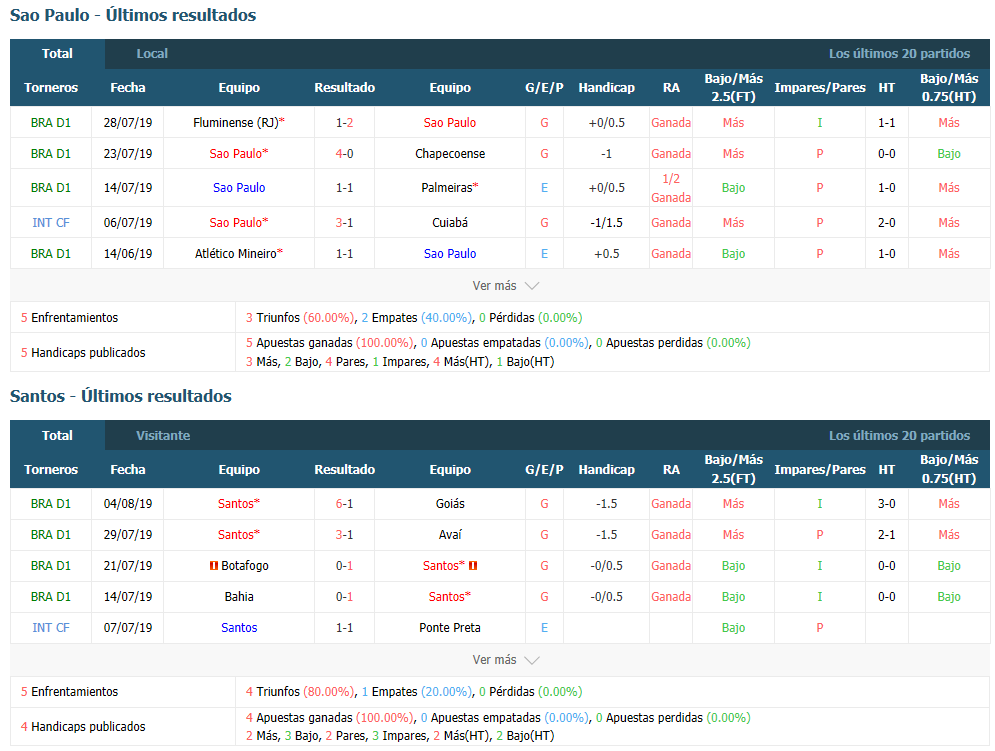Click the -1/1.5 handicap value
The height and width of the screenshot is (751, 995).
(x=607, y=223)
